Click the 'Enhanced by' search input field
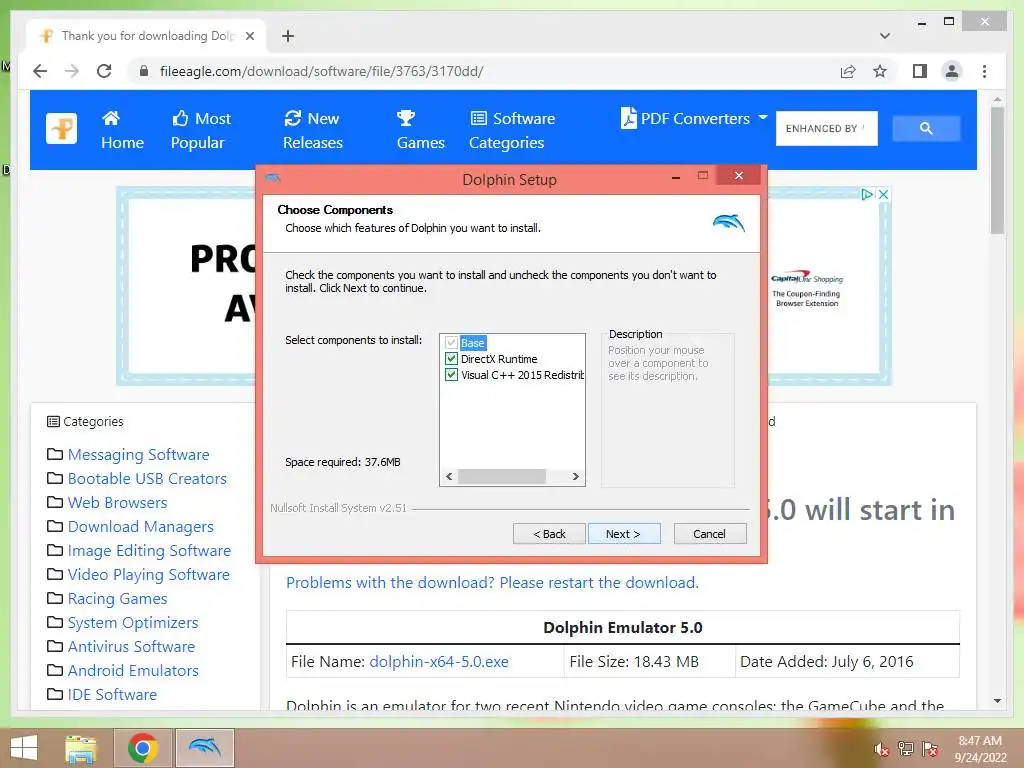This screenshot has height=768, width=1024. click(x=827, y=128)
